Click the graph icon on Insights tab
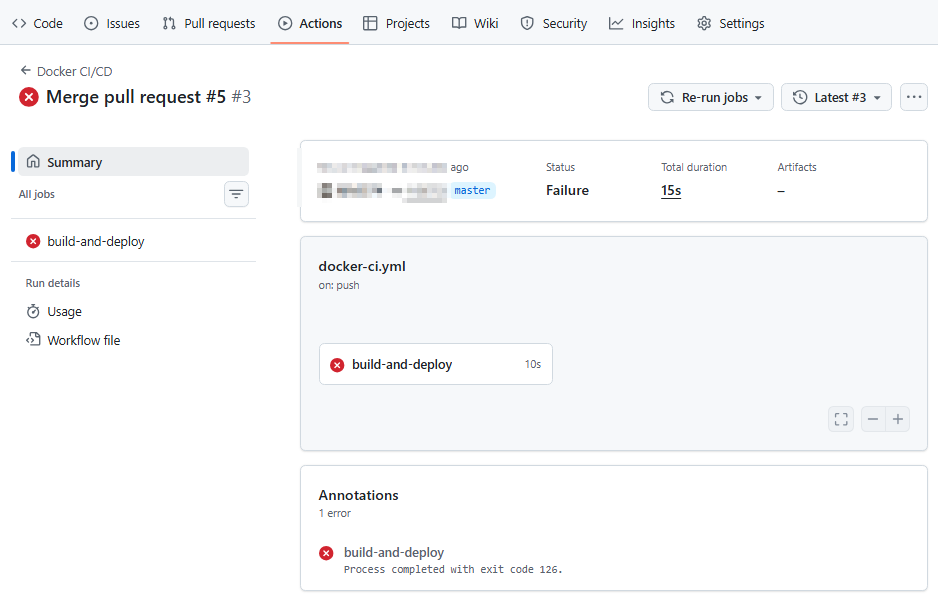 616,23
